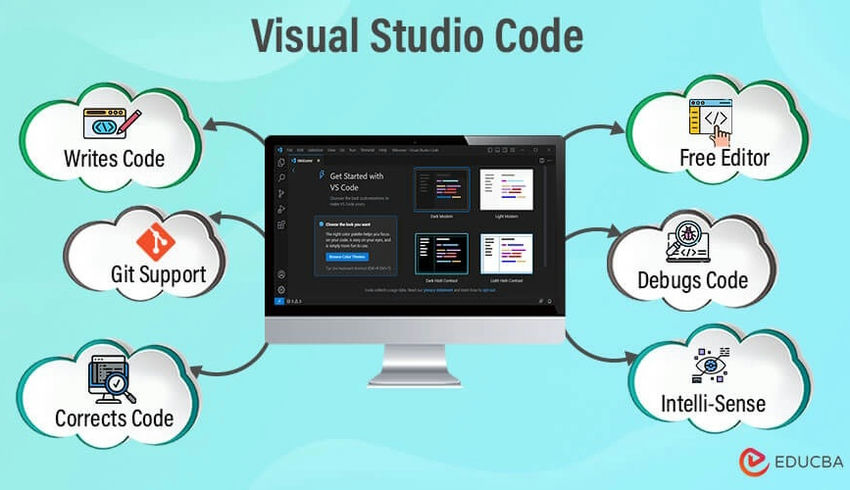The height and width of the screenshot is (490, 850).
Task: Open the Explorer view in the activity bar
Action: [x=281, y=162]
